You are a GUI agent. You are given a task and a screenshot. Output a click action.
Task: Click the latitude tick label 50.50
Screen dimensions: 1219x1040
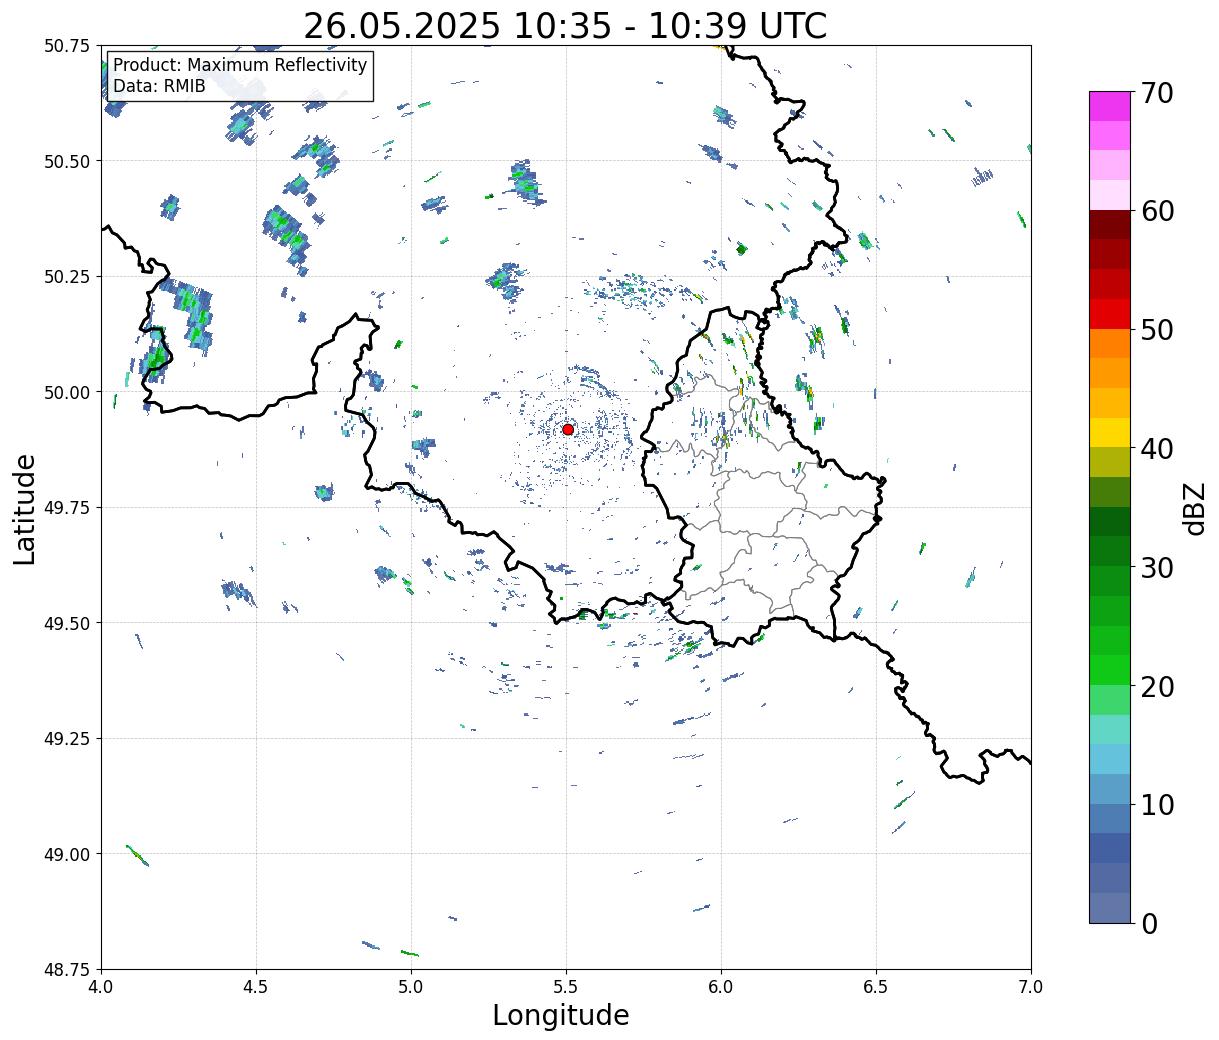pos(67,161)
